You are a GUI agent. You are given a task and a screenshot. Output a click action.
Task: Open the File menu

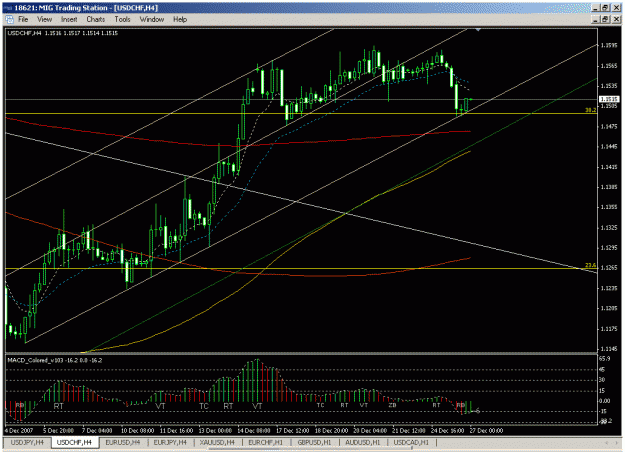click(x=23, y=19)
